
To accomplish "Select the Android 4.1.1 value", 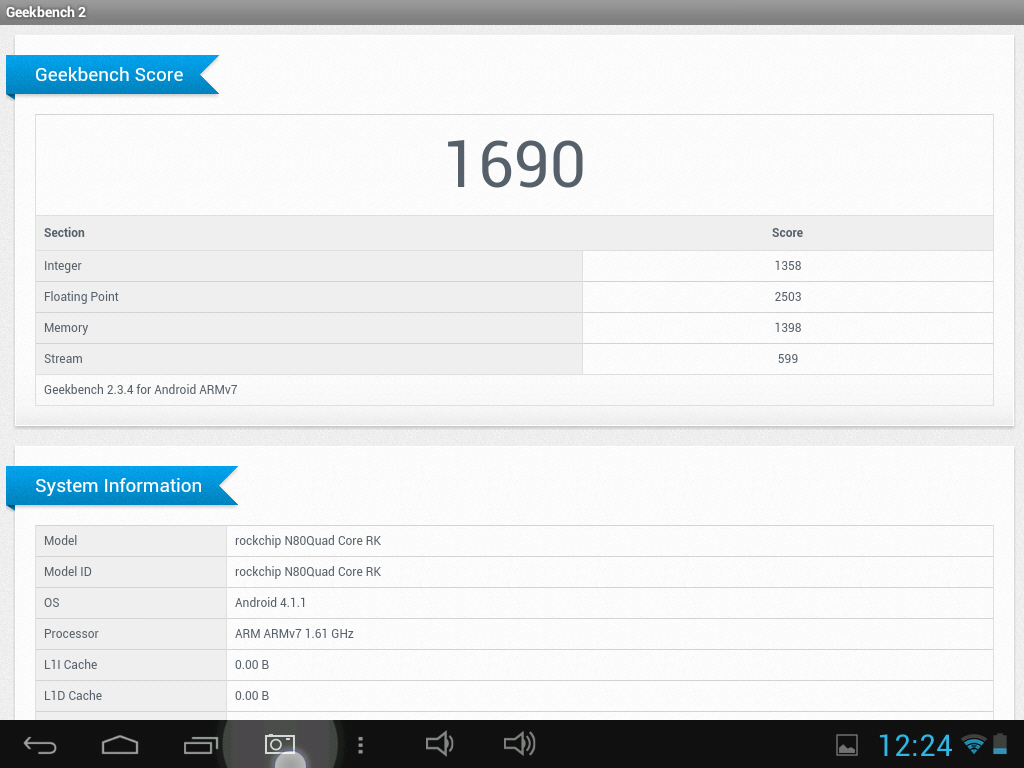I will point(270,603).
